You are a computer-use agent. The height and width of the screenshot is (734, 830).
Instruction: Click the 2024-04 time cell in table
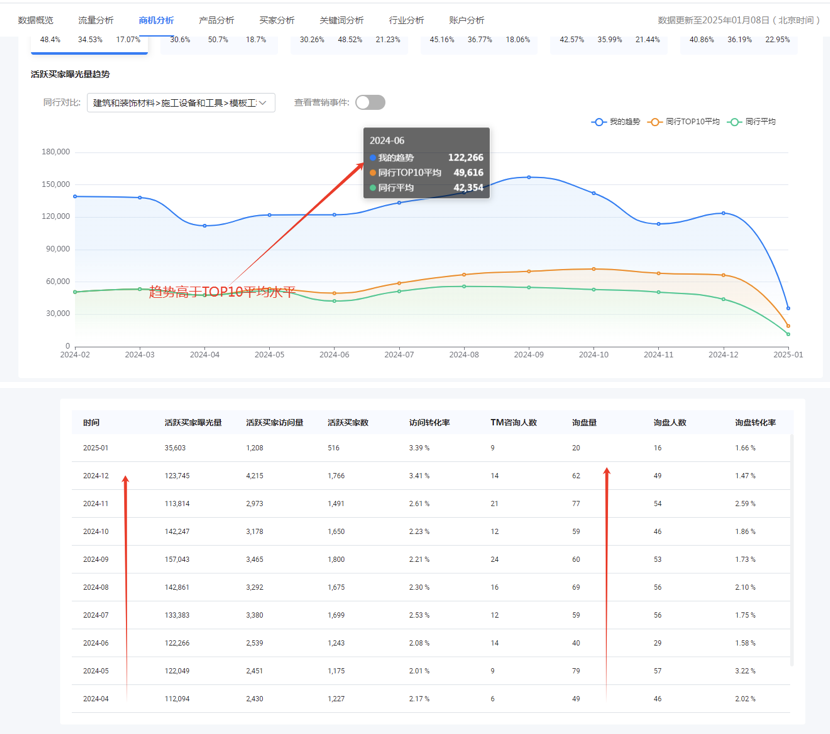pos(96,699)
